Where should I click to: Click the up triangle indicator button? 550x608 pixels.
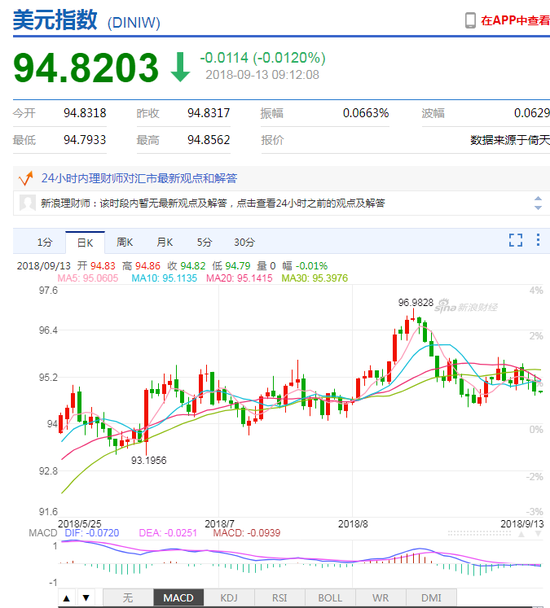pyautogui.click(x=67, y=598)
